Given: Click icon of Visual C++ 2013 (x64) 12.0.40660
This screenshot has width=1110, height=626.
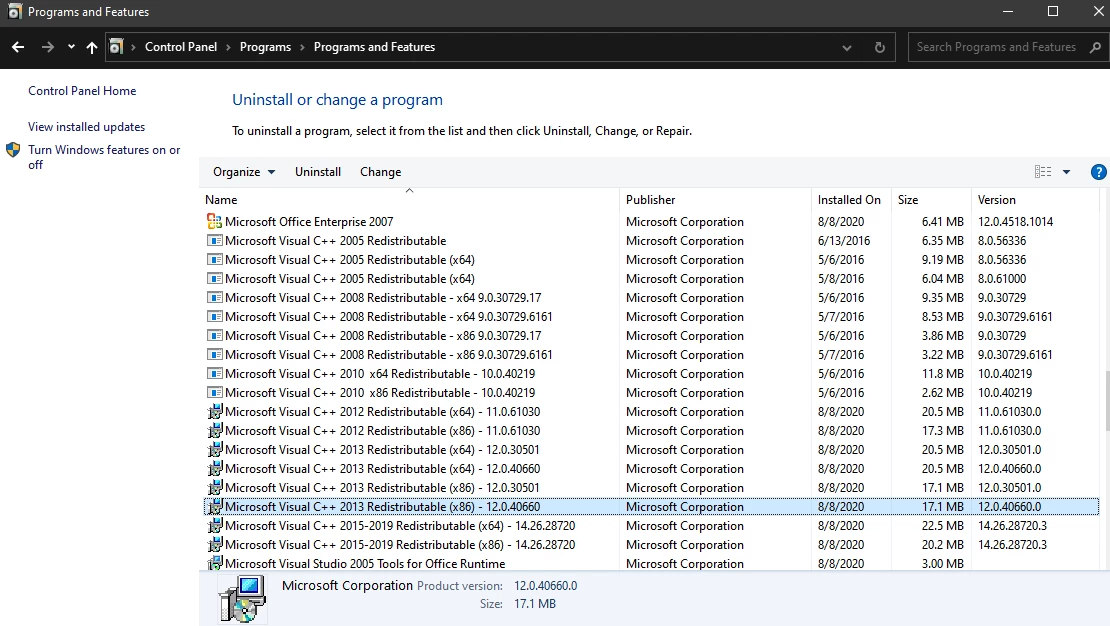Looking at the screenshot, I should [214, 468].
